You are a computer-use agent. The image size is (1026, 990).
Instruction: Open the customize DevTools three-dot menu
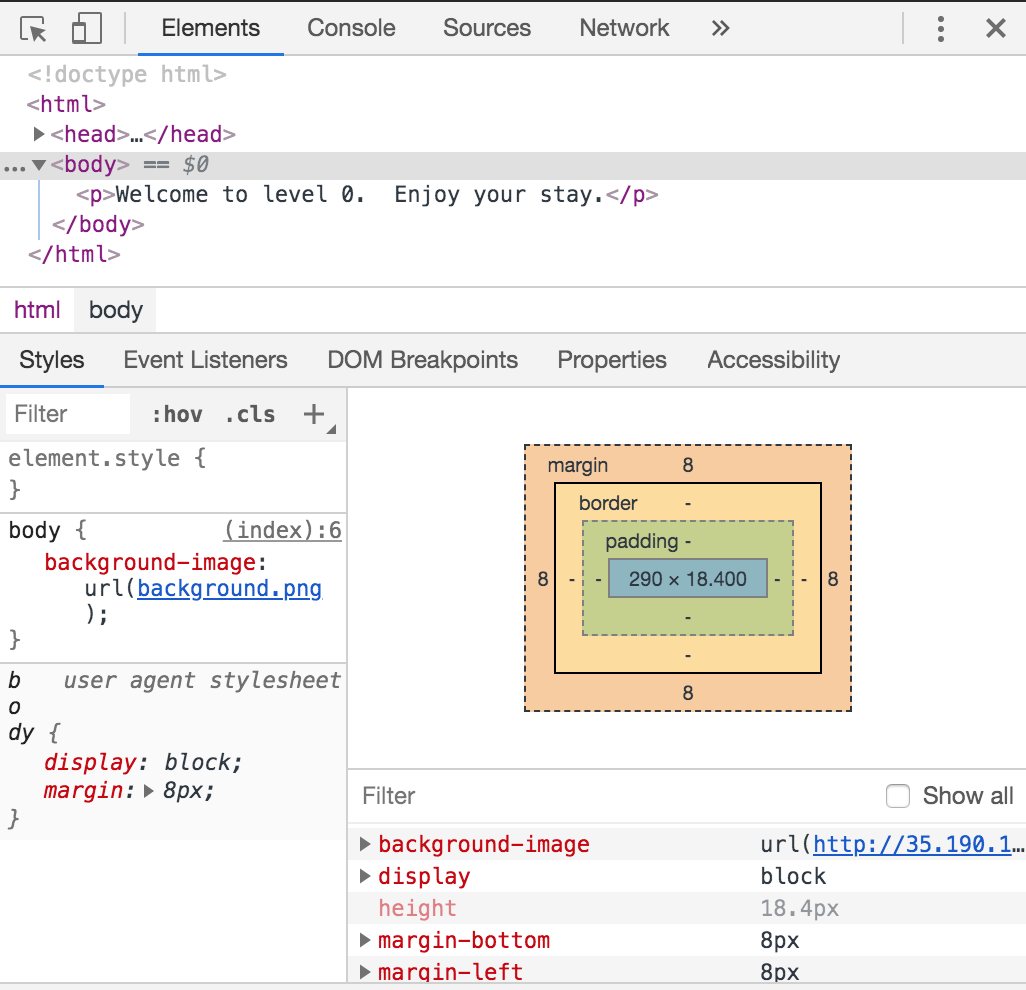point(940,28)
